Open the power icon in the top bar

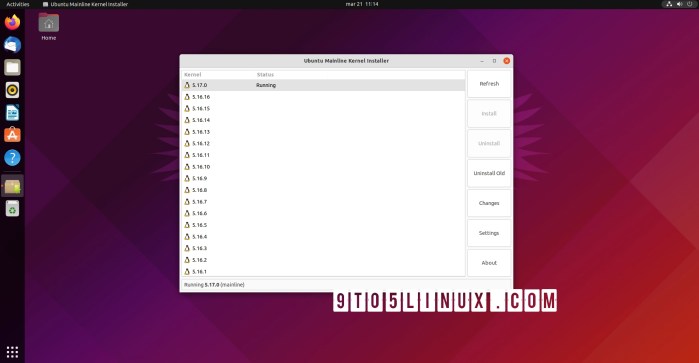pos(690,4)
